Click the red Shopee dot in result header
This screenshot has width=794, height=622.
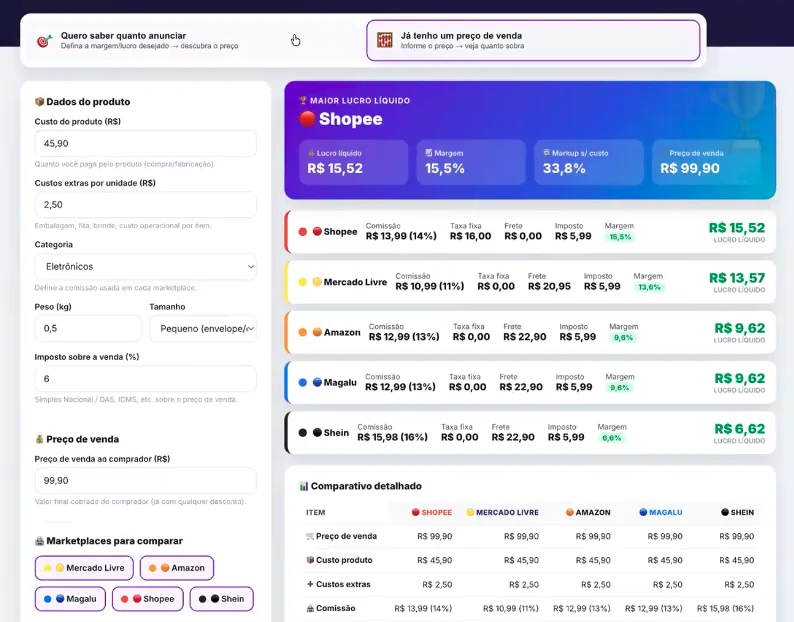[x=307, y=119]
